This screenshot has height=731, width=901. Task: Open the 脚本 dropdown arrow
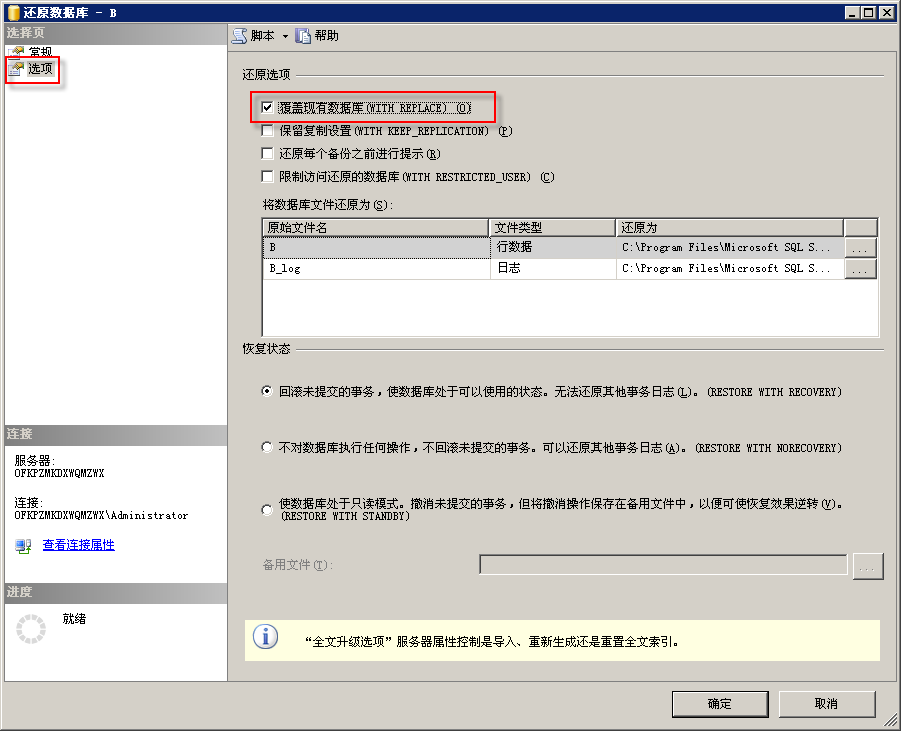point(285,36)
